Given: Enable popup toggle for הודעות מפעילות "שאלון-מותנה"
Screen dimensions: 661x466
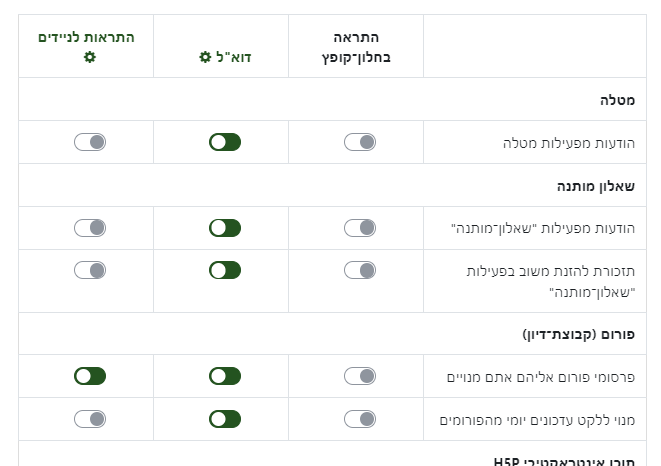Looking at the screenshot, I should coord(360,228).
